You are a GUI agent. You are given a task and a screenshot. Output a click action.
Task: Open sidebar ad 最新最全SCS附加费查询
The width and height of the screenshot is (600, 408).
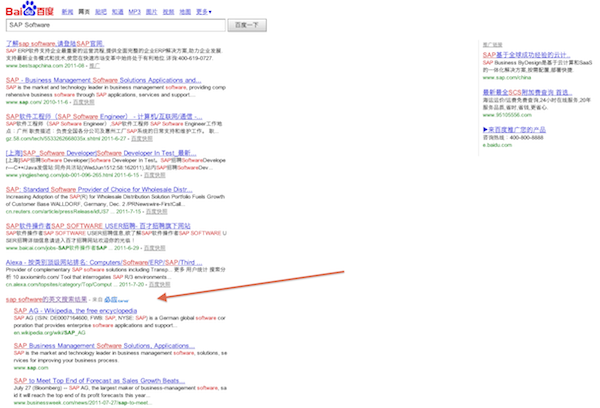point(528,92)
